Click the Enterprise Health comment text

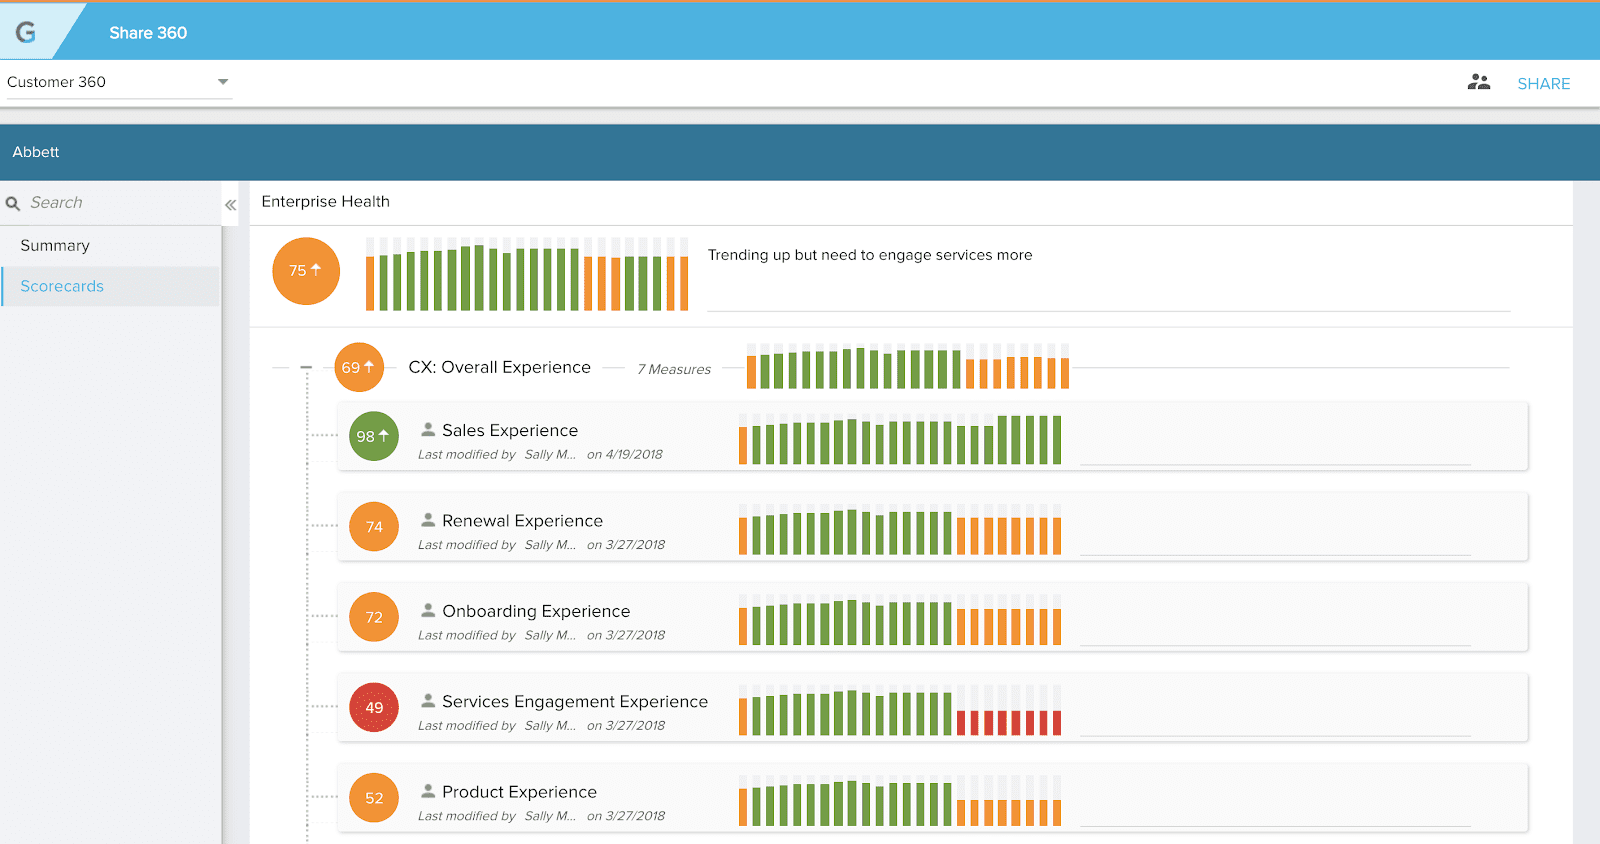[x=869, y=255]
